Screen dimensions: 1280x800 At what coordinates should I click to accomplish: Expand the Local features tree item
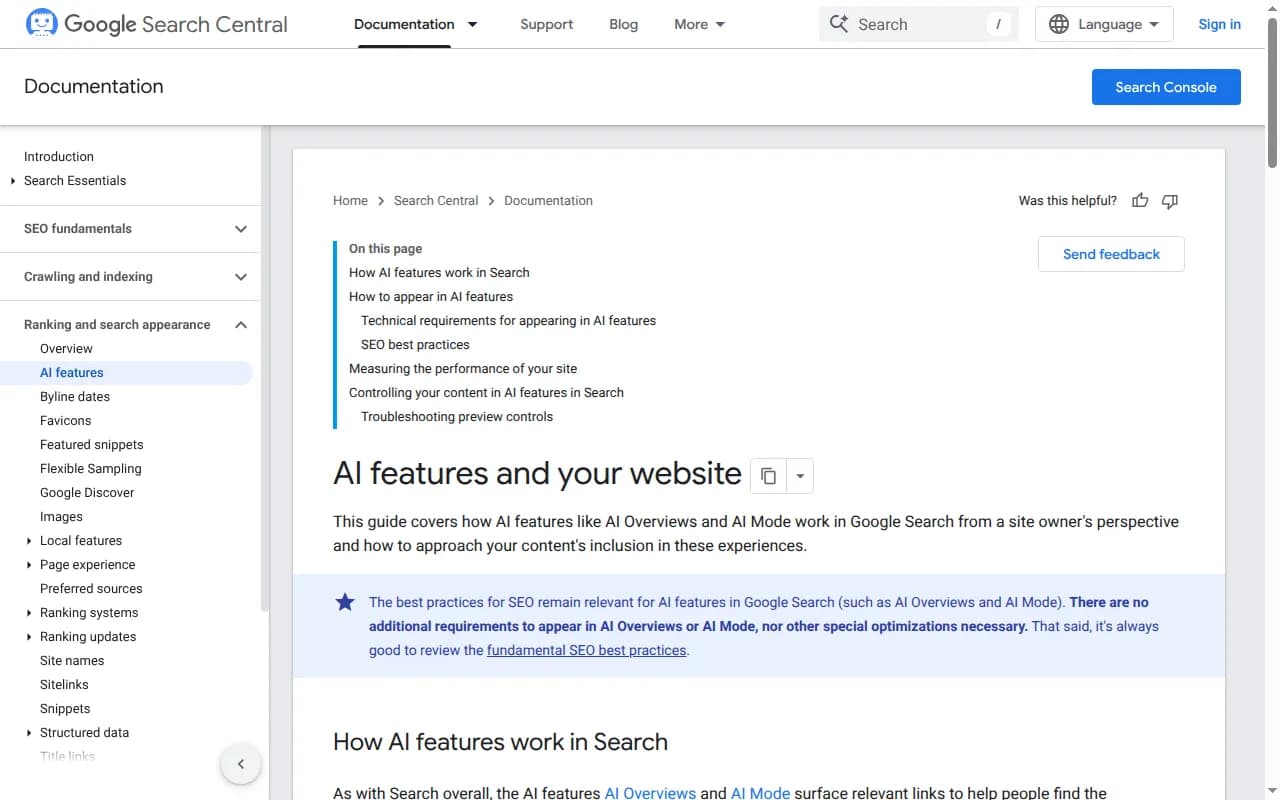(x=29, y=541)
